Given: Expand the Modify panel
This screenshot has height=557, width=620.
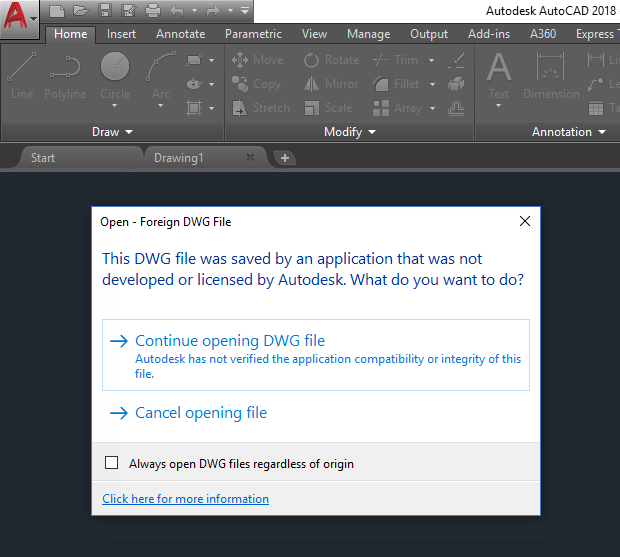Looking at the screenshot, I should pos(350,132).
